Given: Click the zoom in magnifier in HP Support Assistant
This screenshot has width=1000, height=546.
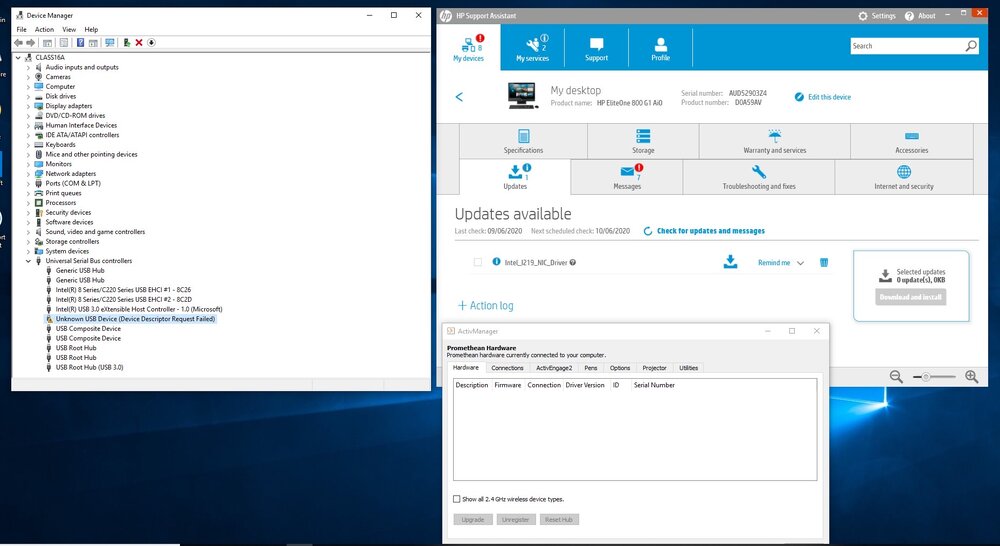Looking at the screenshot, I should (971, 377).
